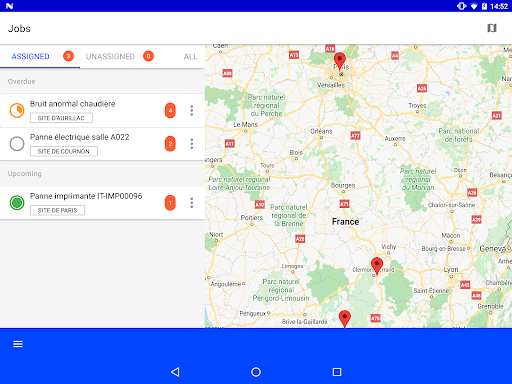Click orange in-progress status icon of Bruit anormal
This screenshot has width=512, height=384.
pos(17,110)
